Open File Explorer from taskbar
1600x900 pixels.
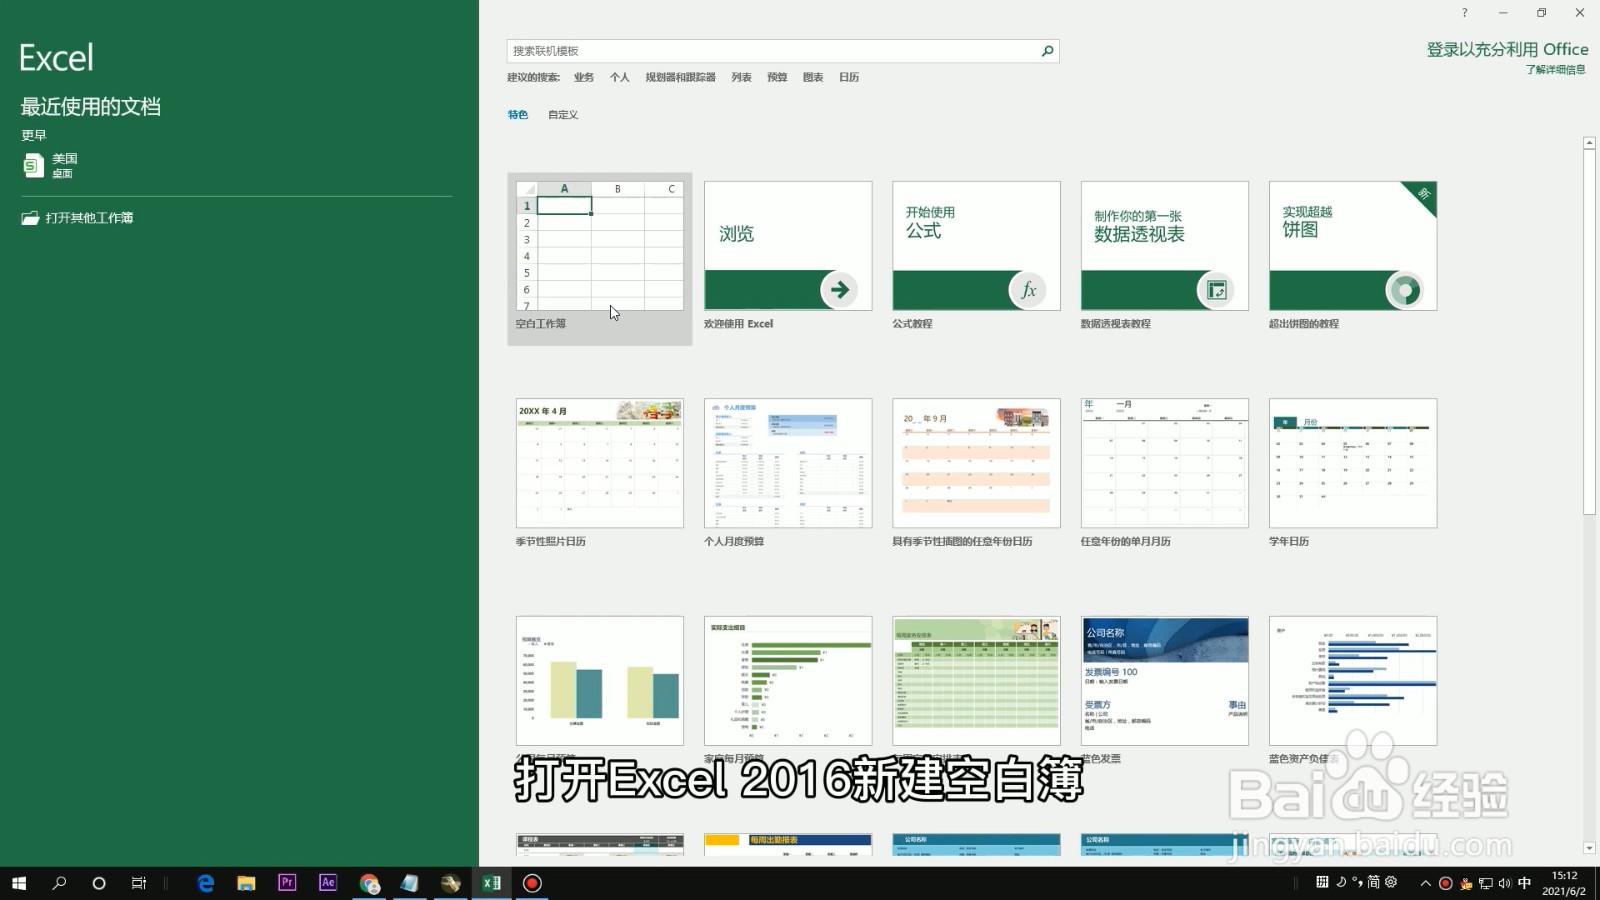pos(246,883)
